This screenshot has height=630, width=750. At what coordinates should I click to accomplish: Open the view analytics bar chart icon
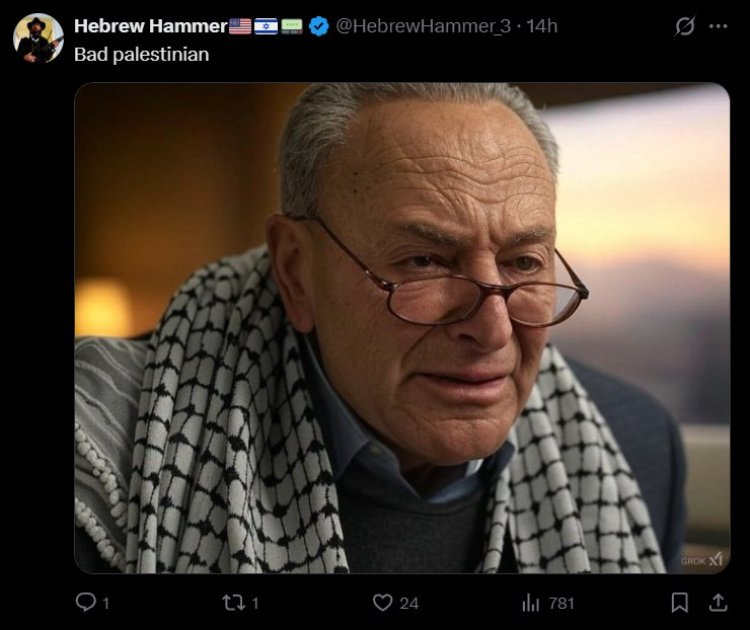tap(531, 602)
